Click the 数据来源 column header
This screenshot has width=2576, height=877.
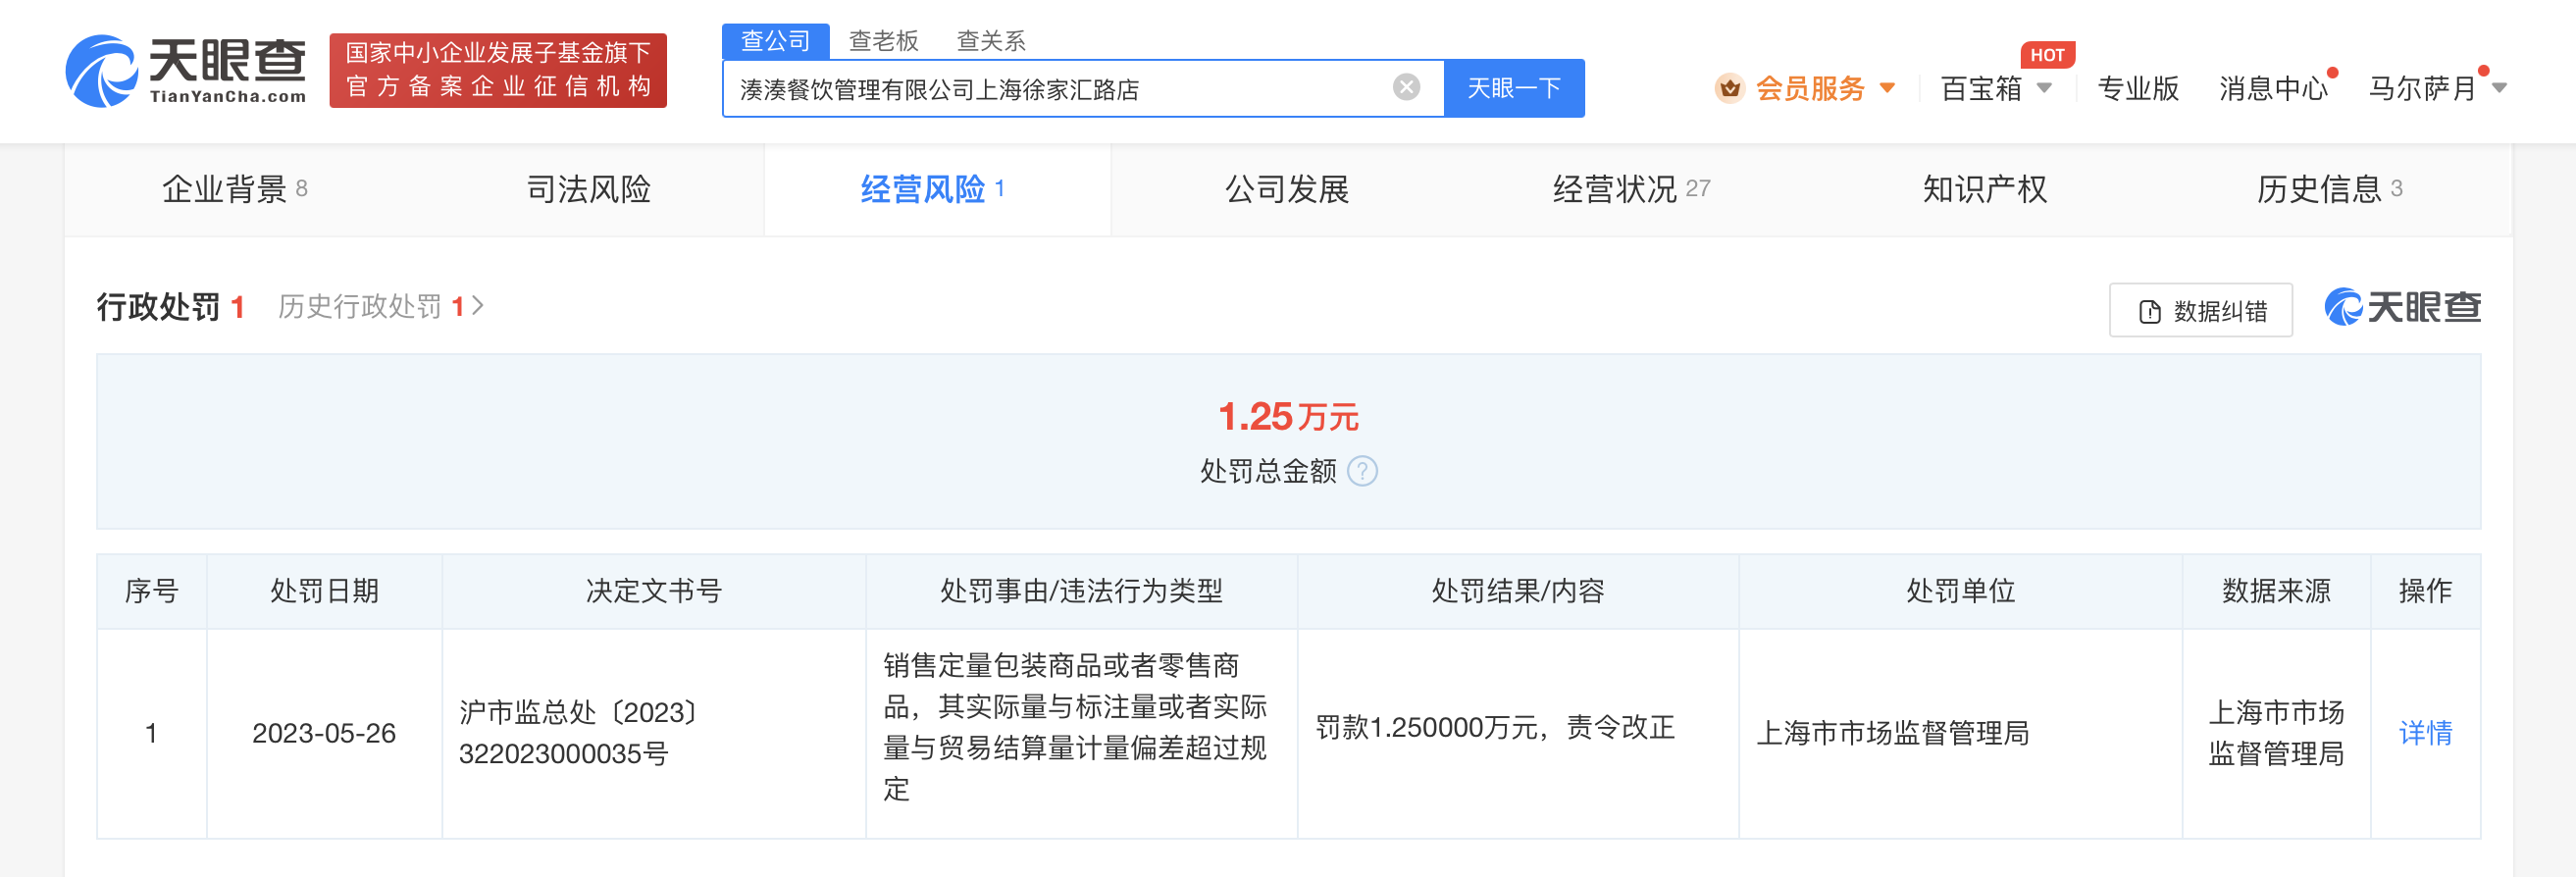tap(2276, 591)
